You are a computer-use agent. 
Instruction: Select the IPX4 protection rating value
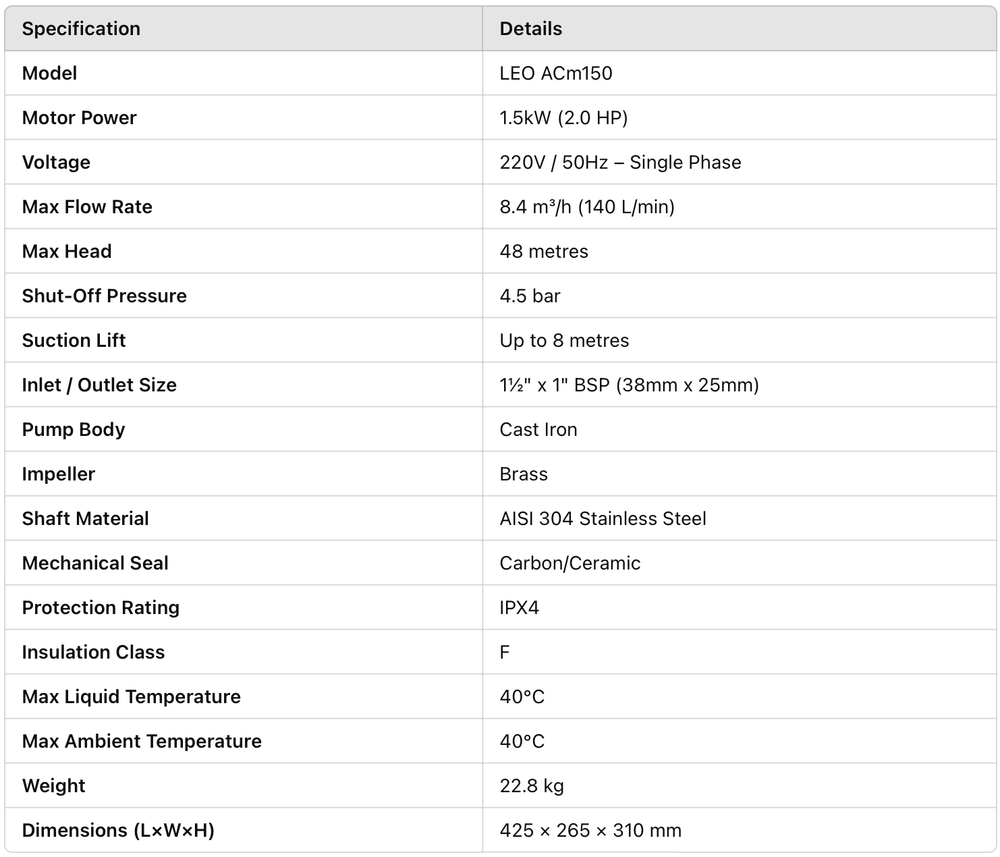519,607
